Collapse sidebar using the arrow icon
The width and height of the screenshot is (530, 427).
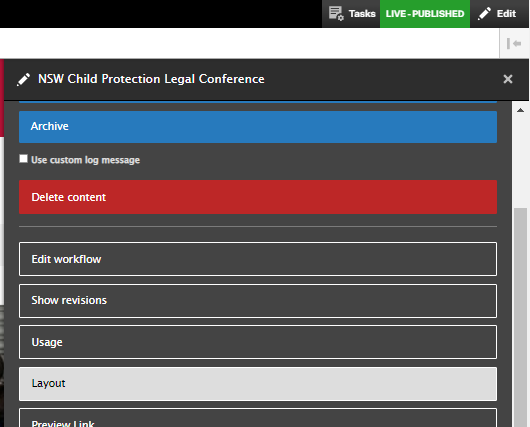click(x=514, y=43)
